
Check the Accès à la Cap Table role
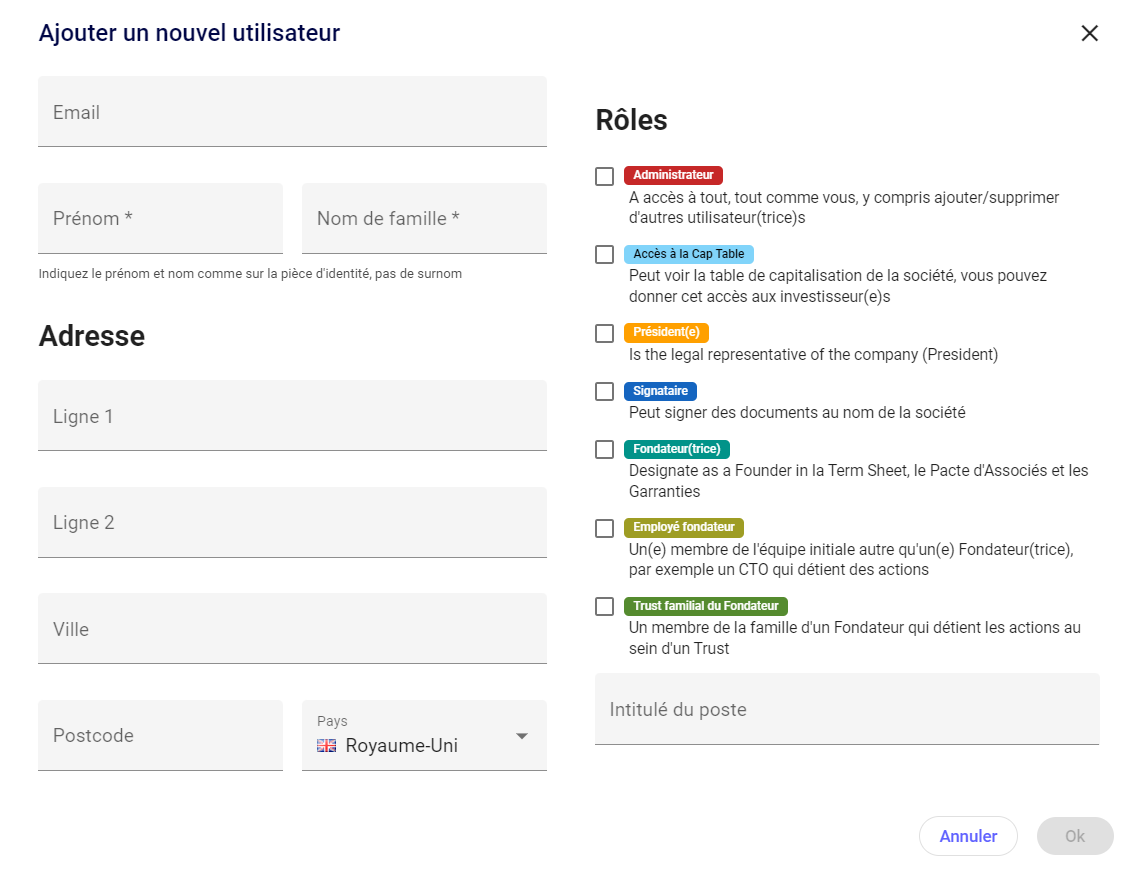pos(604,254)
